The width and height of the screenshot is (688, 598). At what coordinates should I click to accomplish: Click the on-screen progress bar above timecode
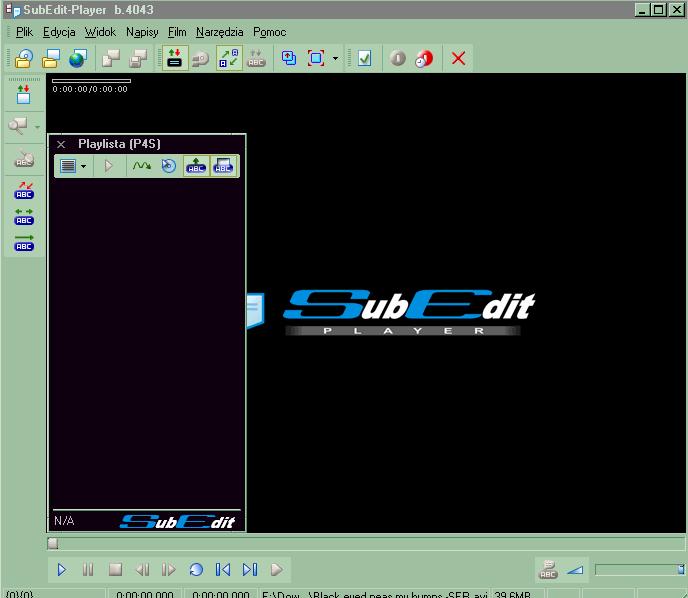[x=91, y=81]
